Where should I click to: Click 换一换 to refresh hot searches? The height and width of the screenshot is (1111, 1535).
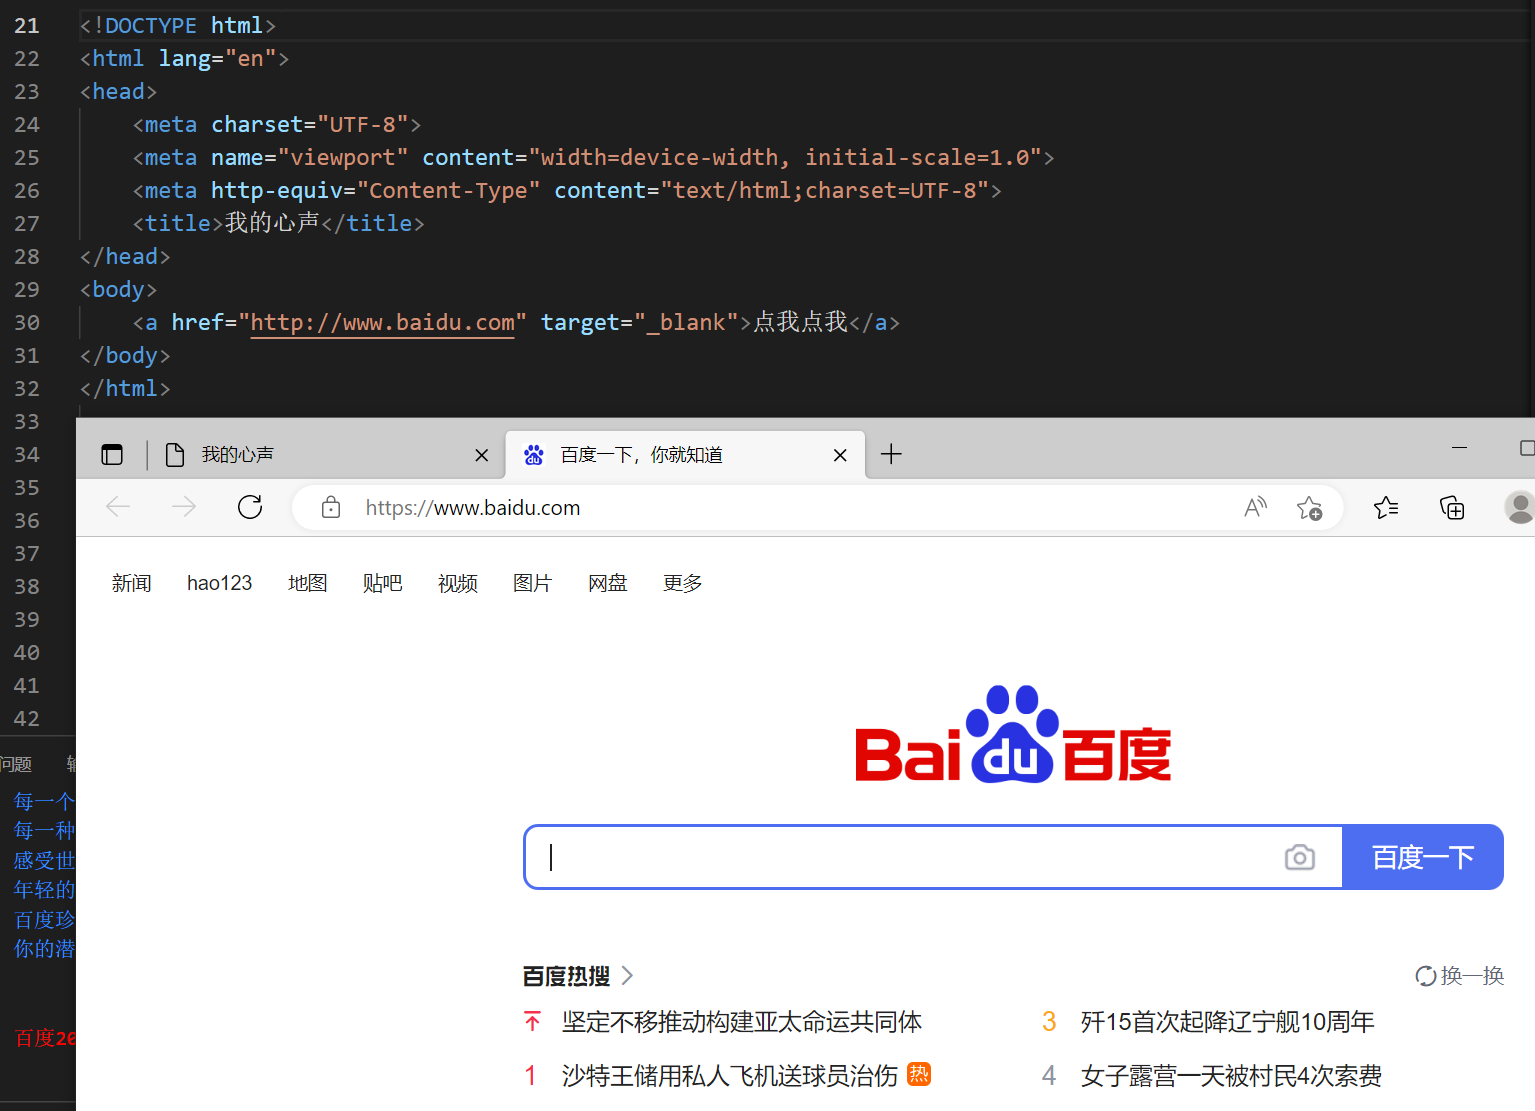[1459, 976]
